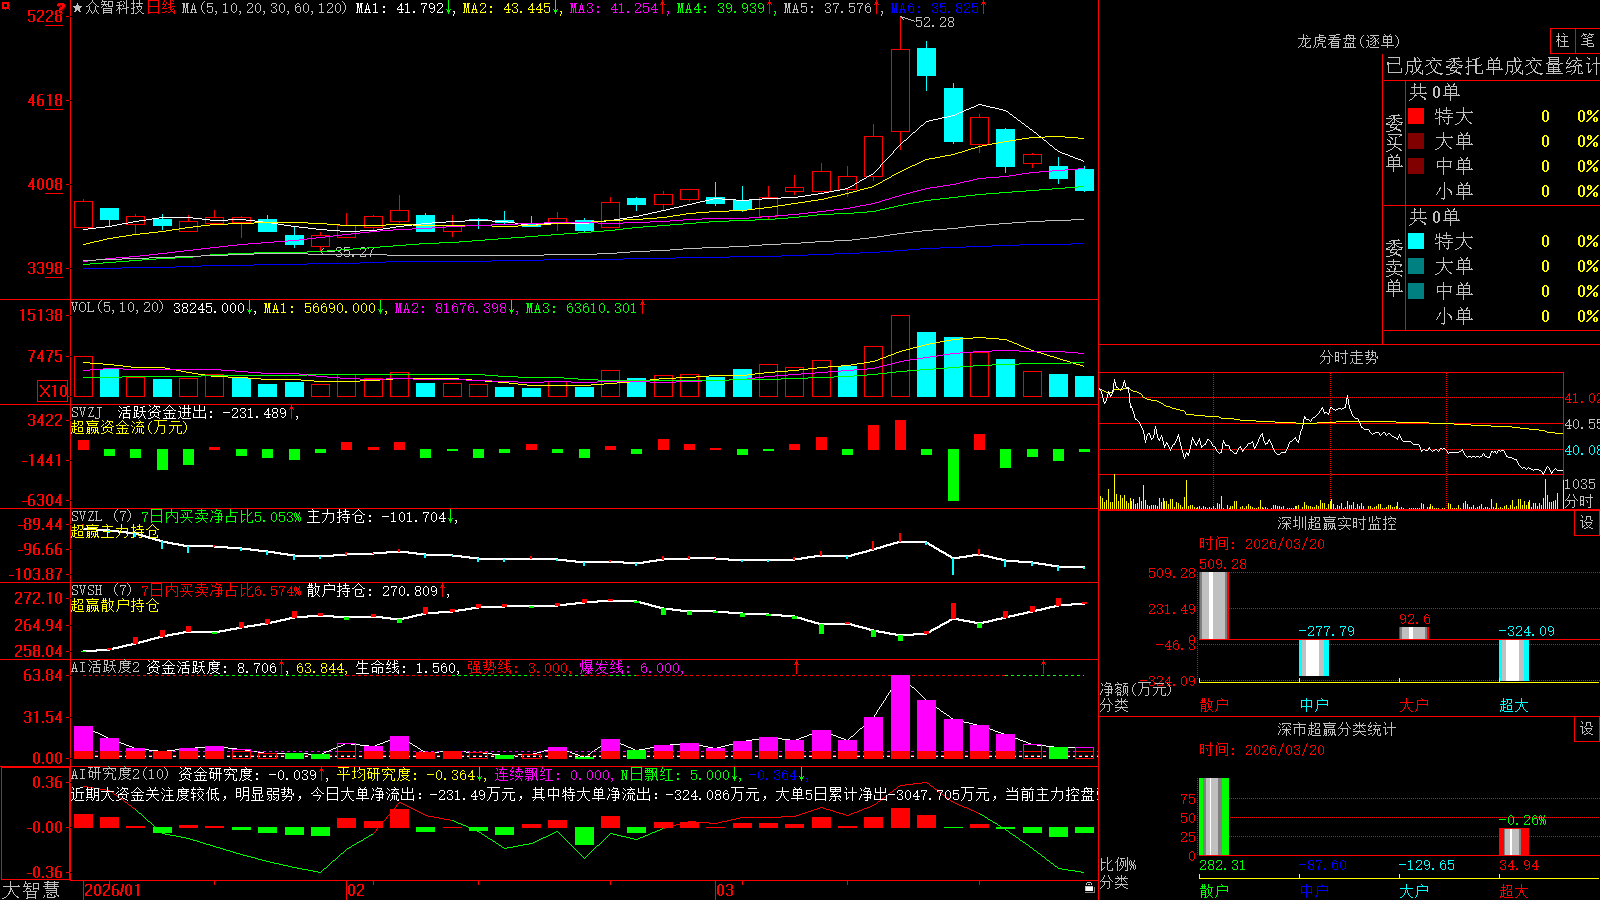Click the 02 month timeline marker
The image size is (1600, 900).
356,890
